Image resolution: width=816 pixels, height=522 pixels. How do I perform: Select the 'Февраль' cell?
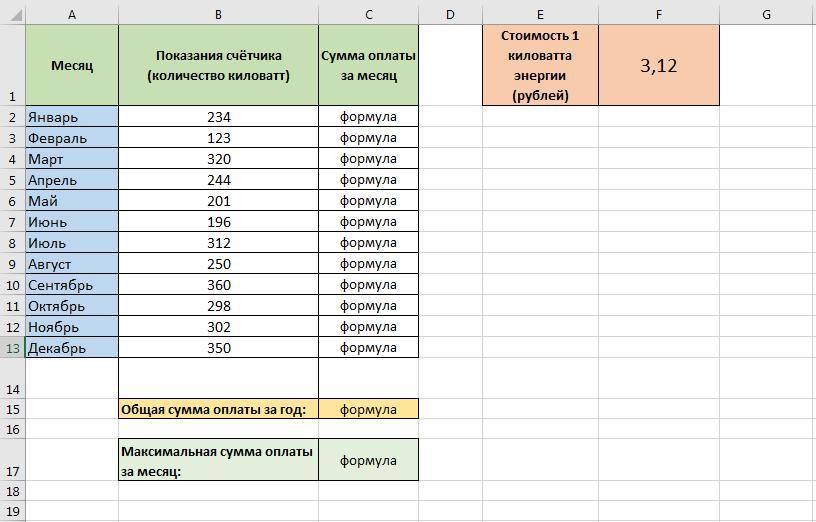point(72,138)
